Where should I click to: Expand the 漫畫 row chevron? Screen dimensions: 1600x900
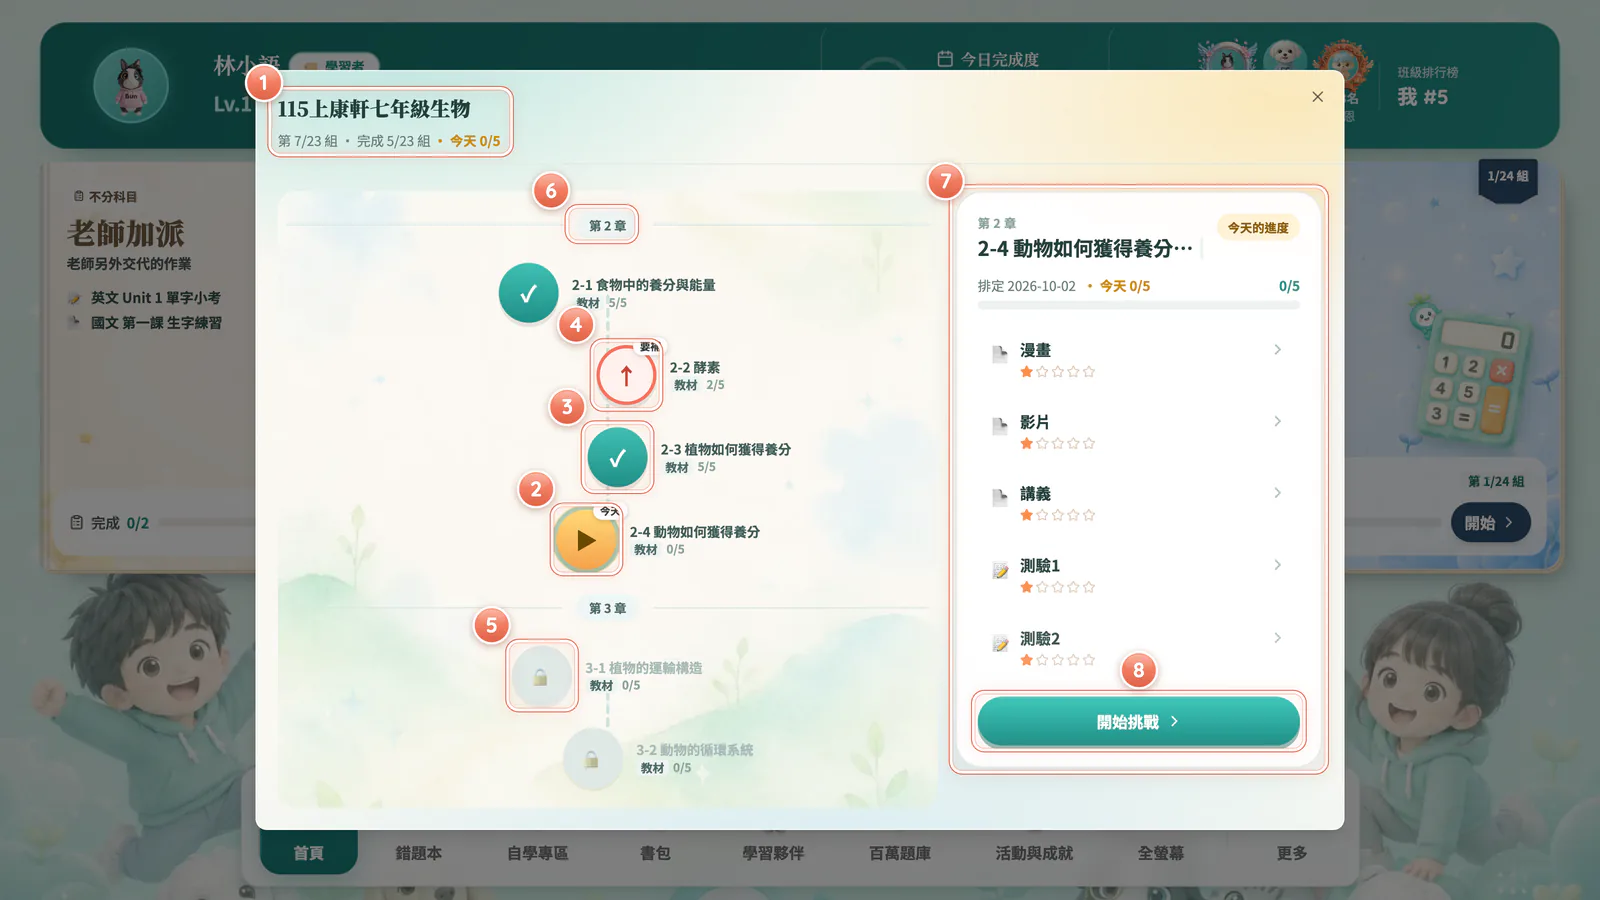tap(1277, 350)
